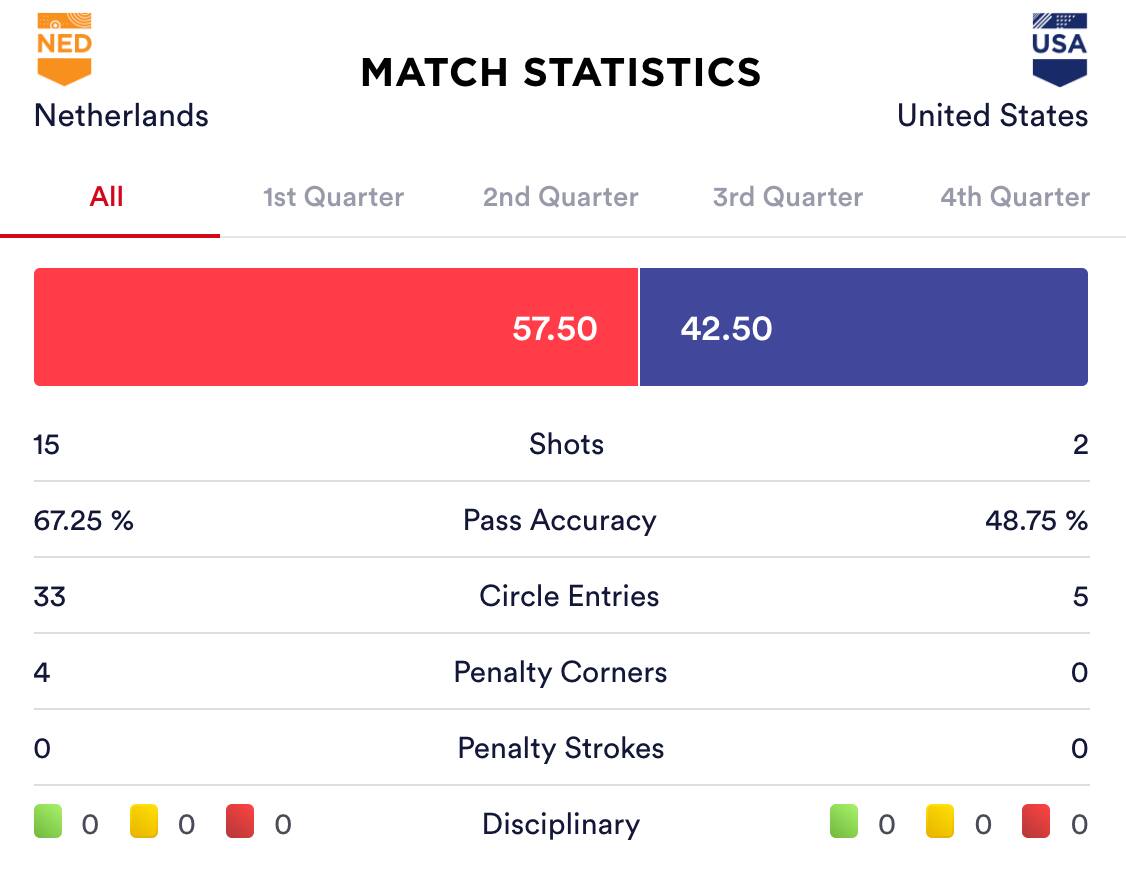
Task: Click Netherlands green card icon
Action: 48,822
